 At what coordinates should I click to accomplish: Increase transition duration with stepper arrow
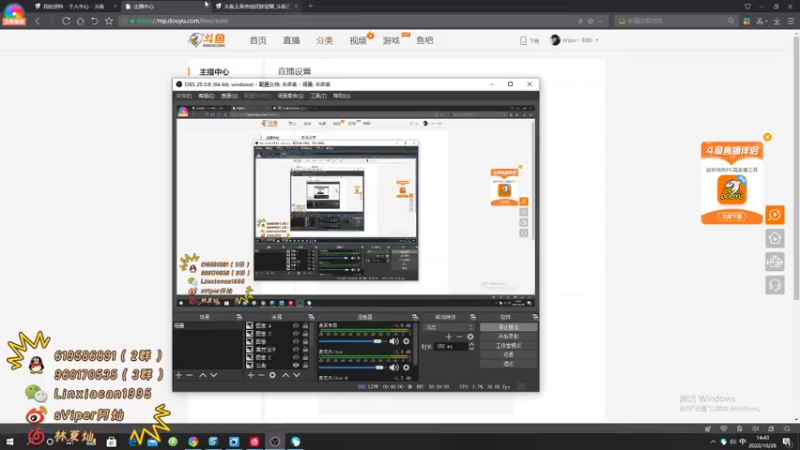[x=471, y=344]
